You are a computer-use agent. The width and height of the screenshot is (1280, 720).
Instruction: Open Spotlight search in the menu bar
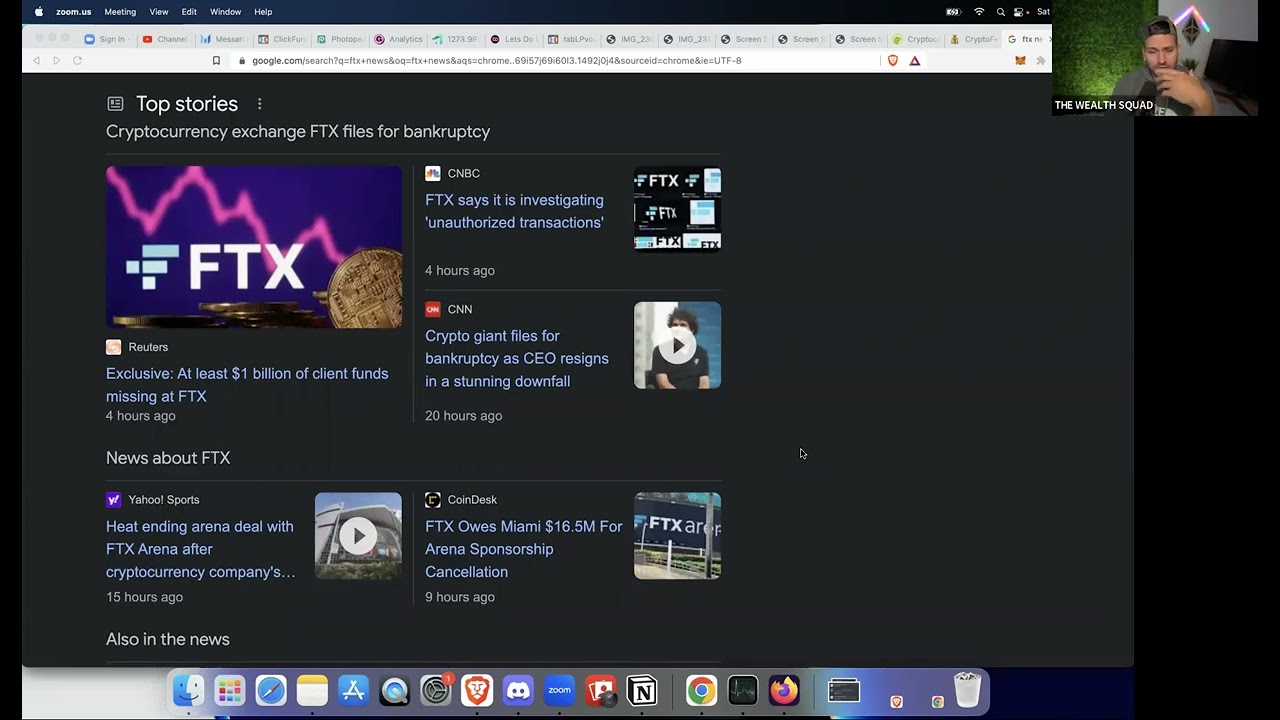point(1000,12)
